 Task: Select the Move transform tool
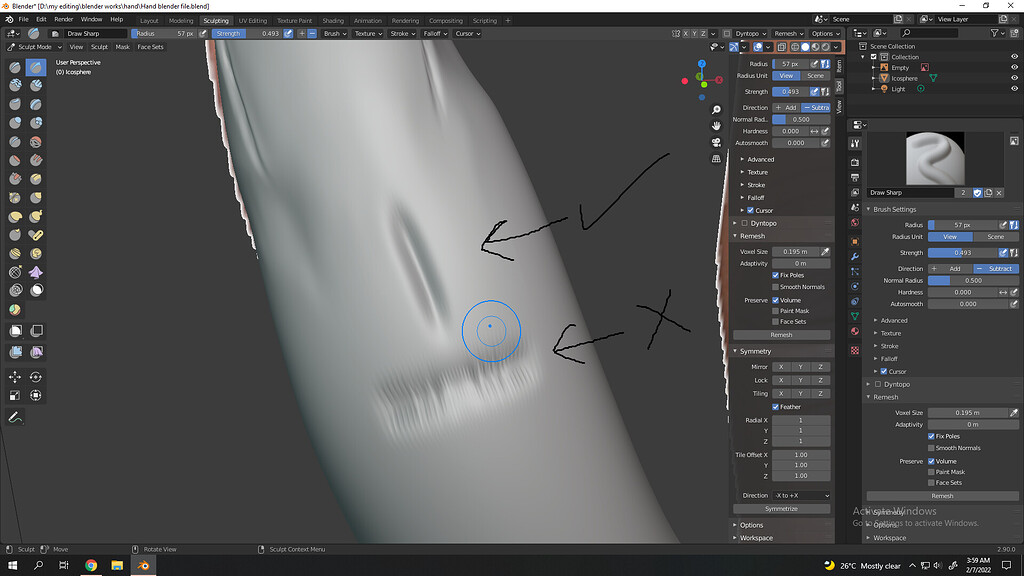(15, 377)
